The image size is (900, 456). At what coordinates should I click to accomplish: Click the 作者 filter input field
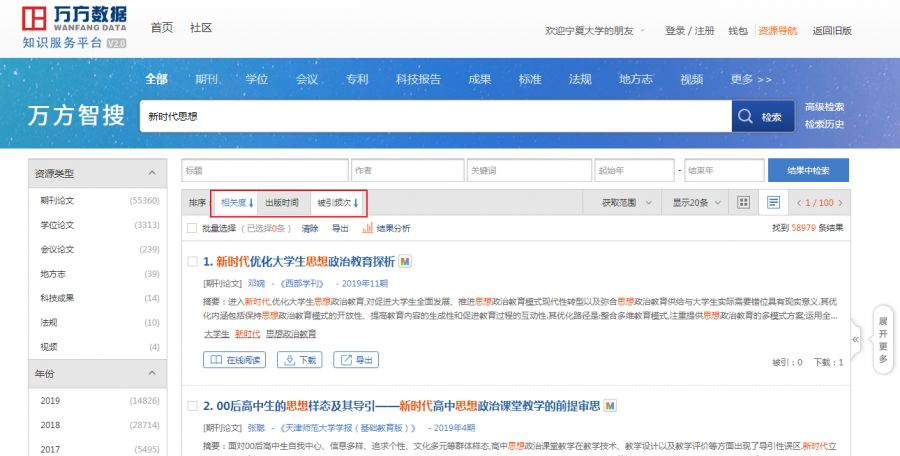tap(408, 170)
